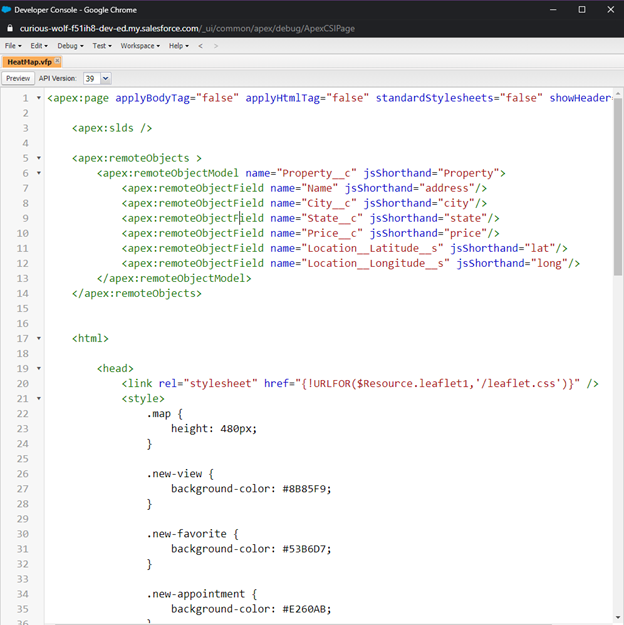
Task: Click the closing </apex:remoteObjects> tag
Action: tap(137, 293)
